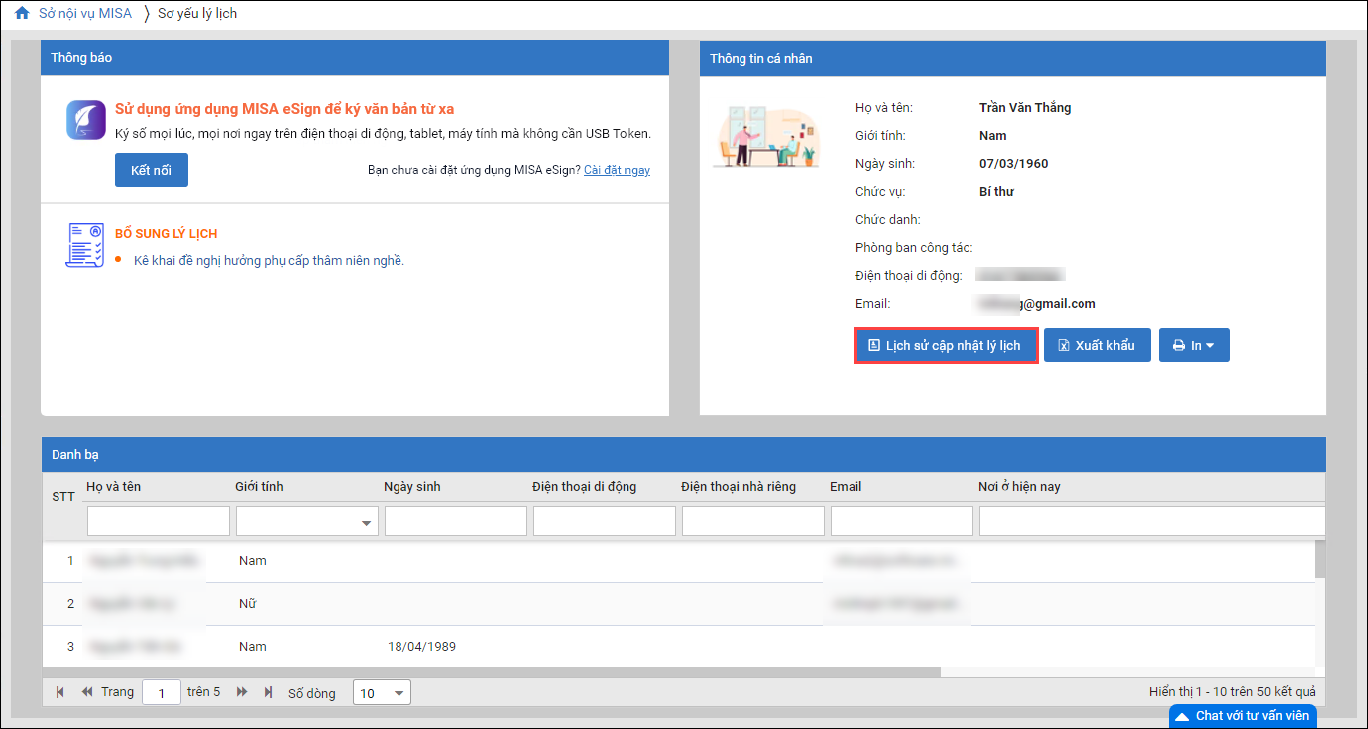Open Lịch sử cập nhật lý lịch

945,345
